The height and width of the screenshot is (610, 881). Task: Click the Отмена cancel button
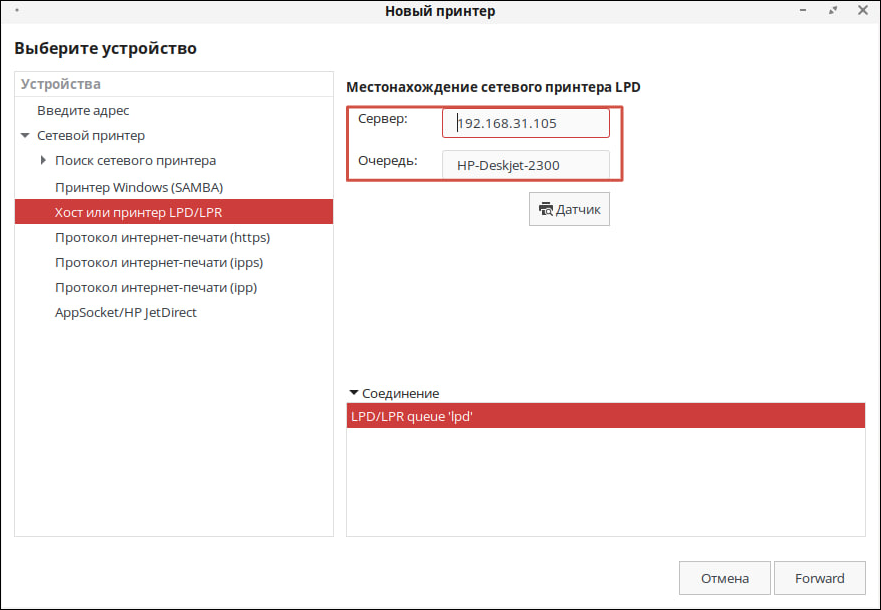[x=724, y=578]
